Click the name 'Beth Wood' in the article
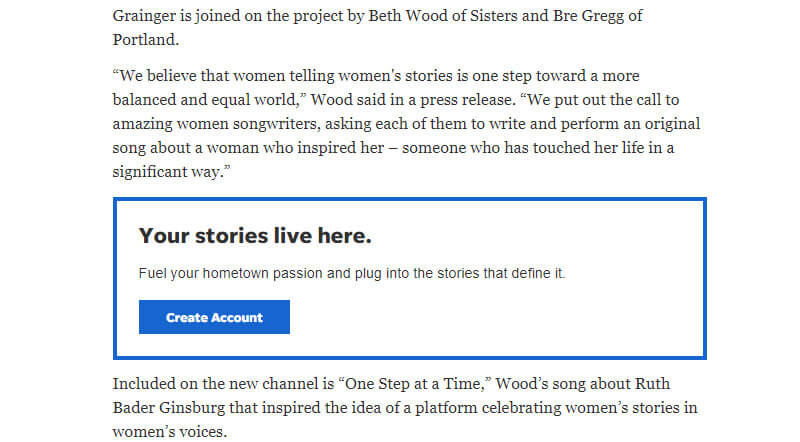The height and width of the screenshot is (442, 800). click(408, 16)
